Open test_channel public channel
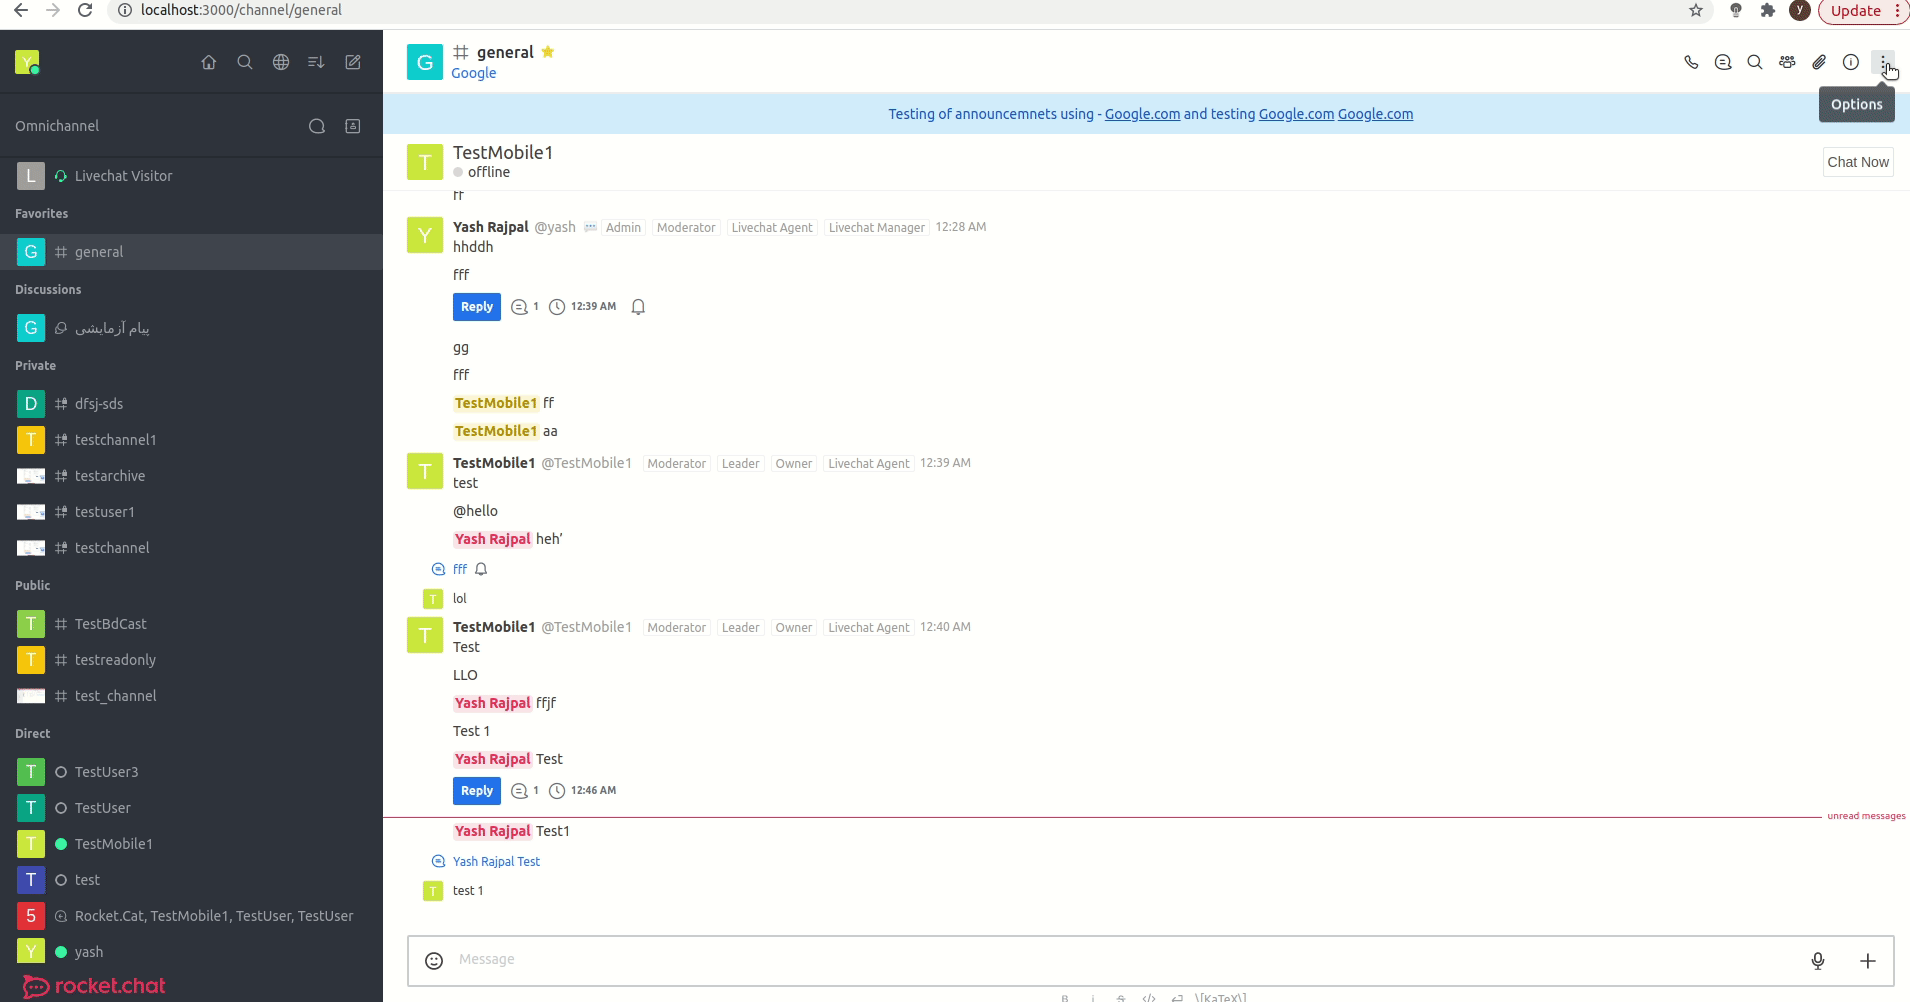The height and width of the screenshot is (1002, 1910). point(191,696)
